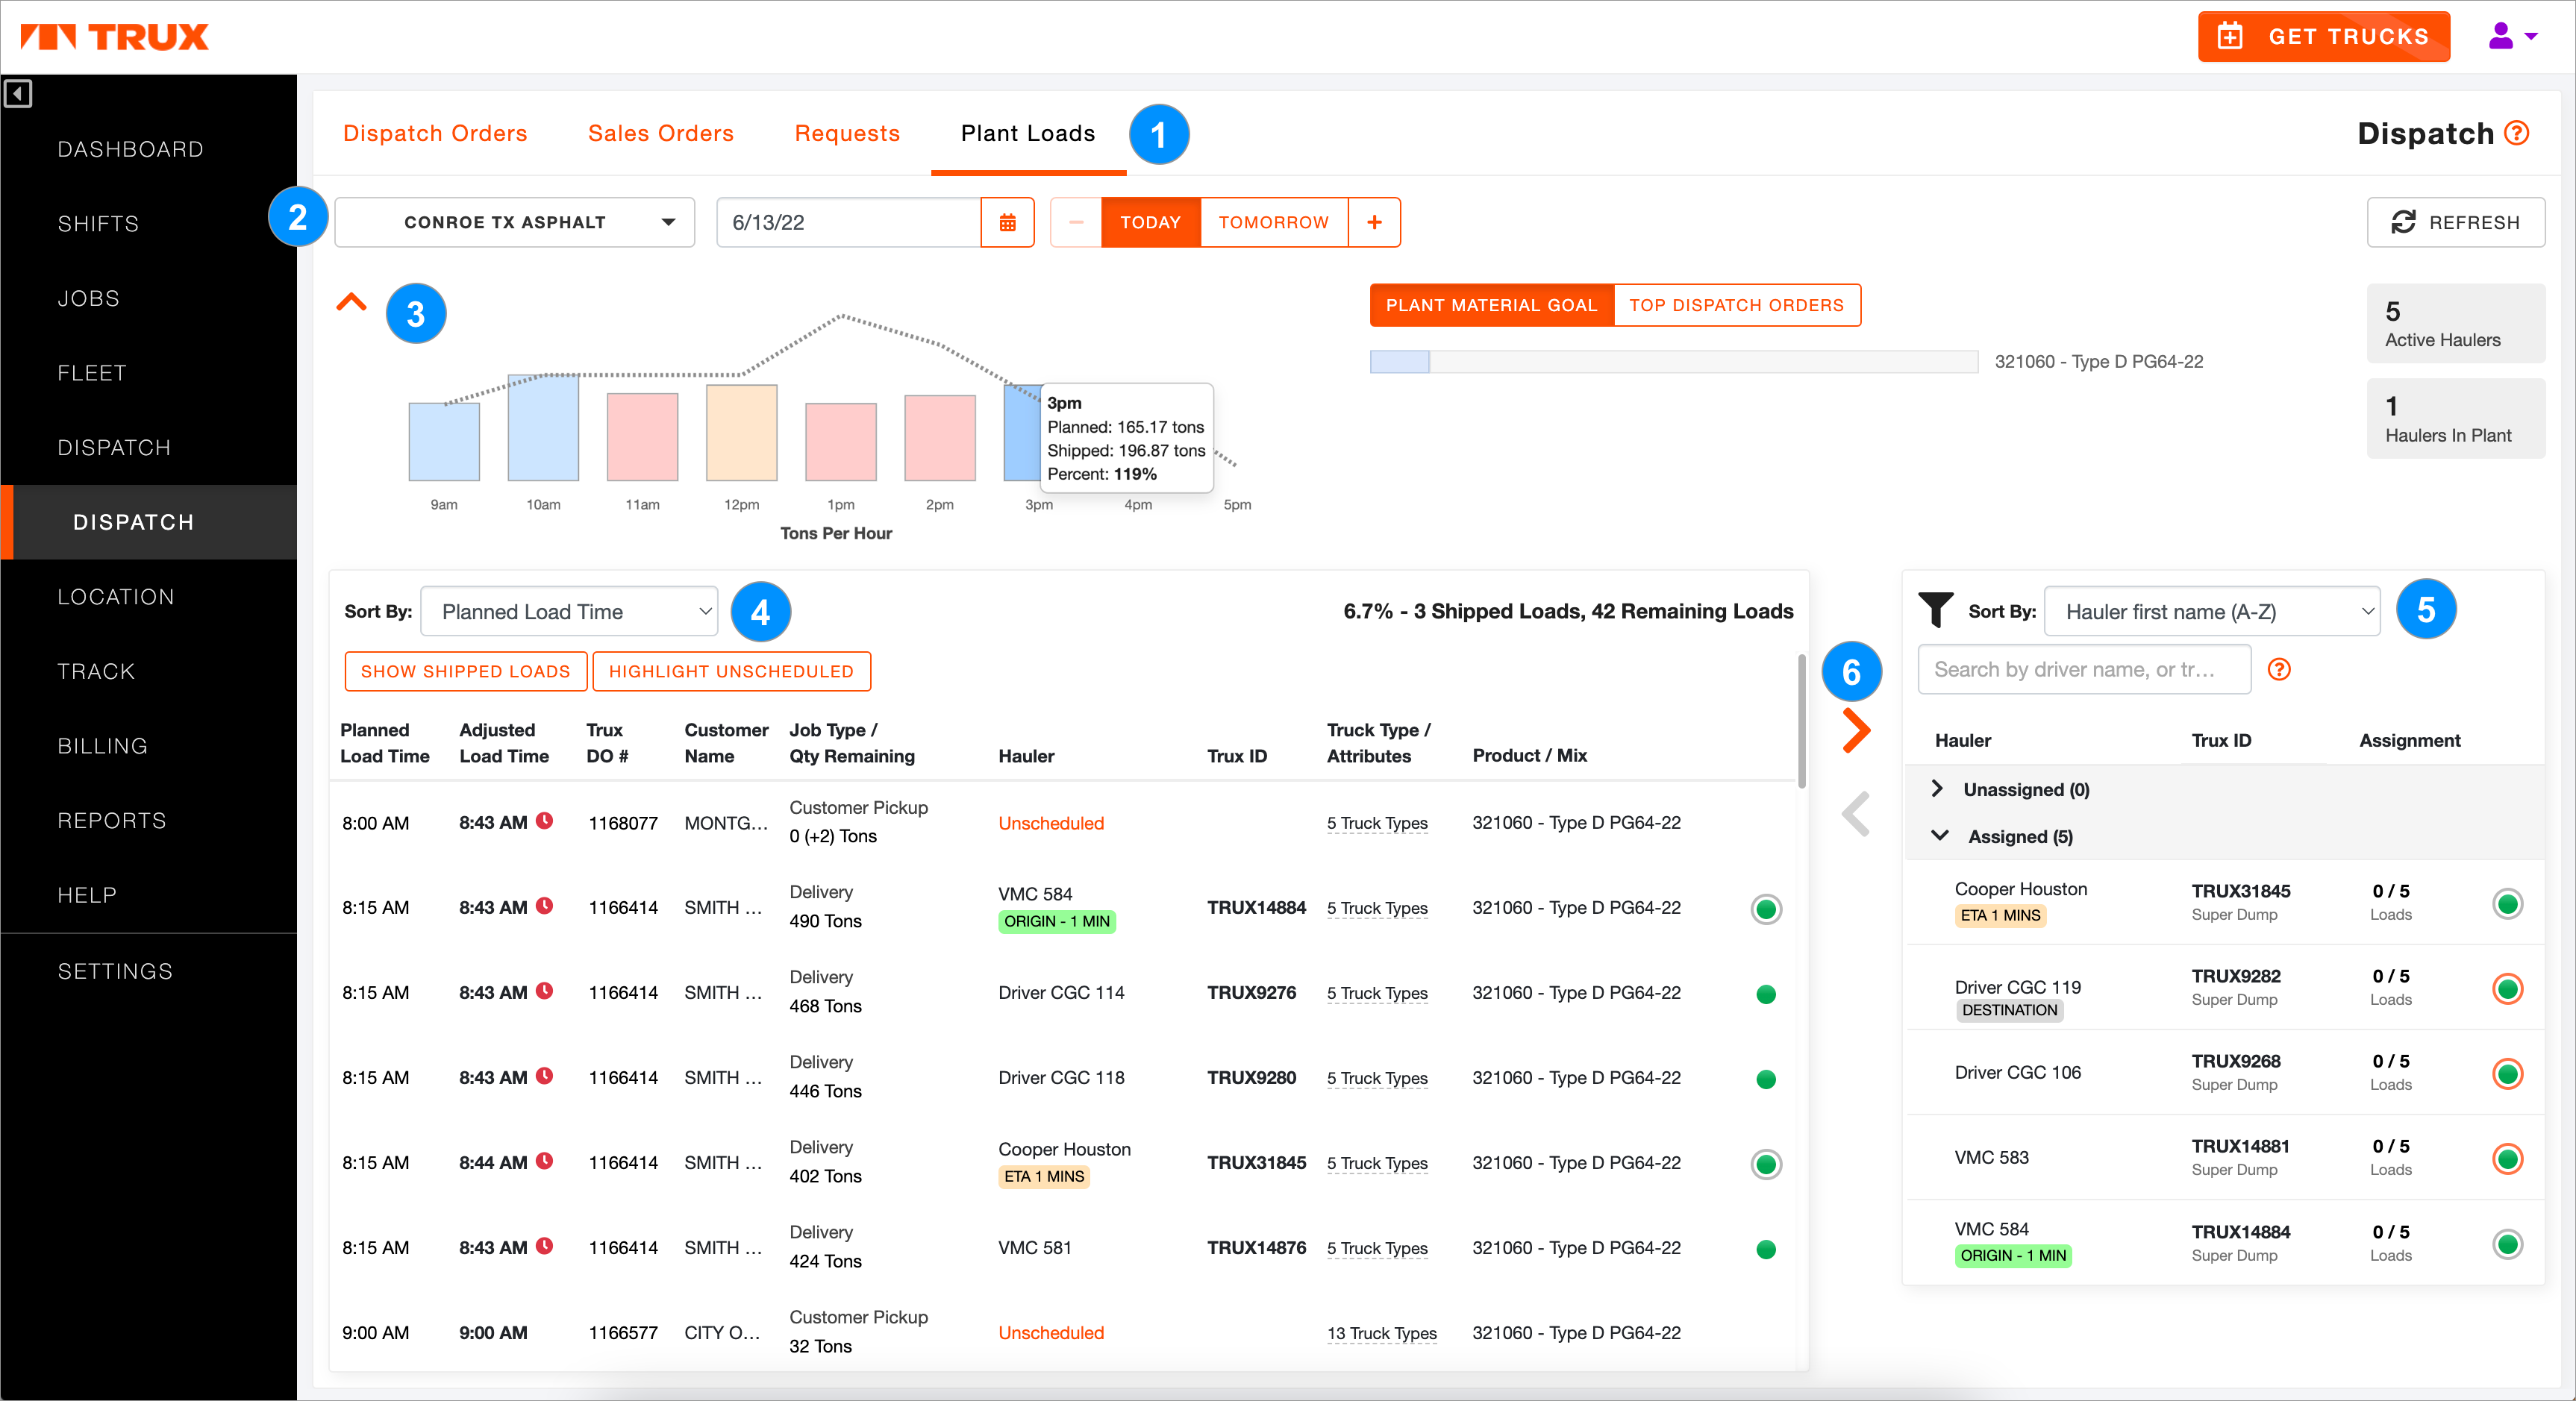The image size is (2576, 1401).
Task: Open Settings in the sidebar
Action: click(115, 971)
